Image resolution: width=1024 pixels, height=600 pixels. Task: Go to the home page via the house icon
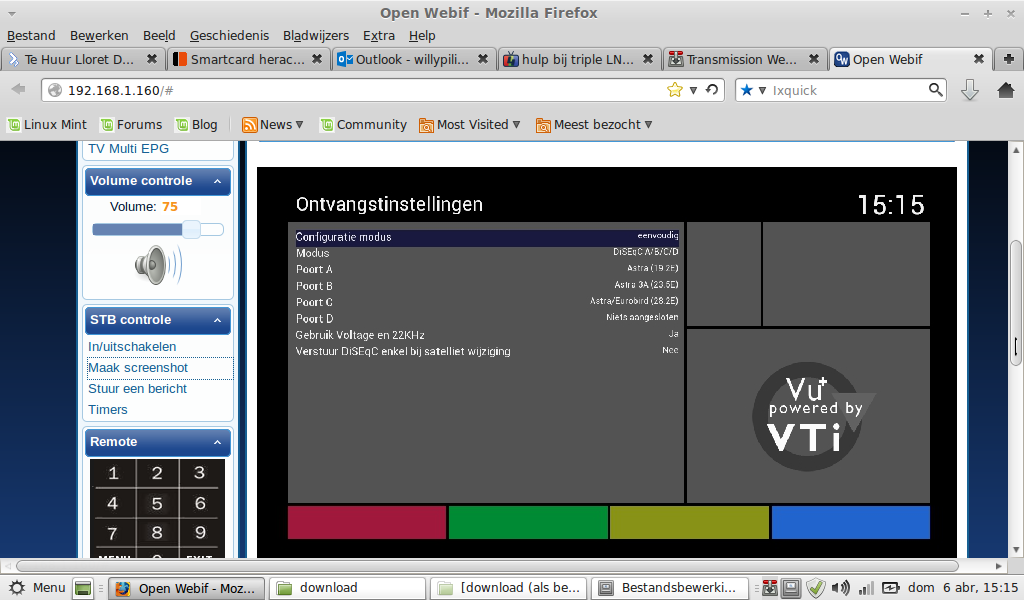coord(1006,90)
